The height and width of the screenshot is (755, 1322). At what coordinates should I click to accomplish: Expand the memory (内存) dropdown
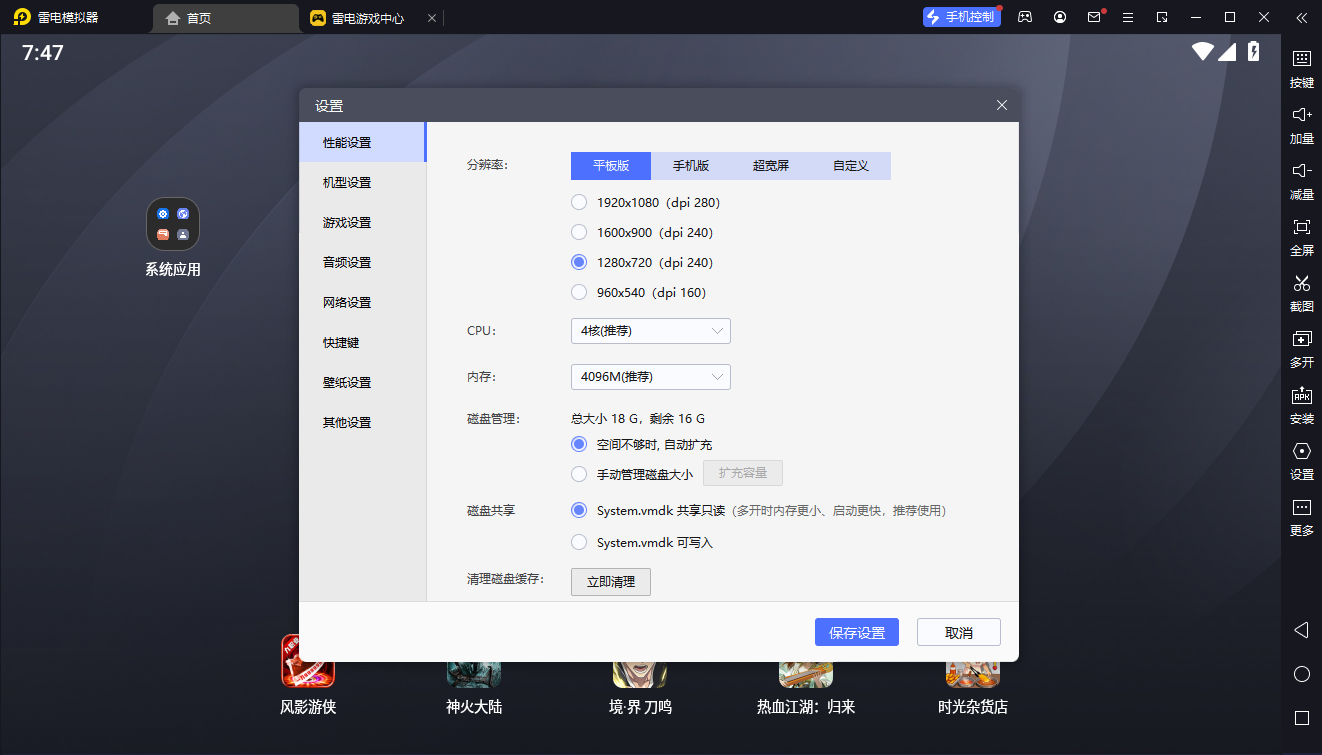point(650,377)
